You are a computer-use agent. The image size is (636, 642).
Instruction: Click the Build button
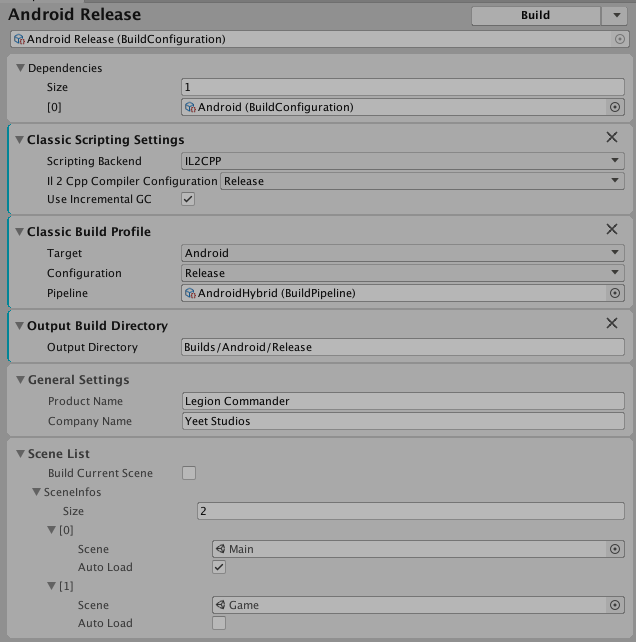click(535, 15)
